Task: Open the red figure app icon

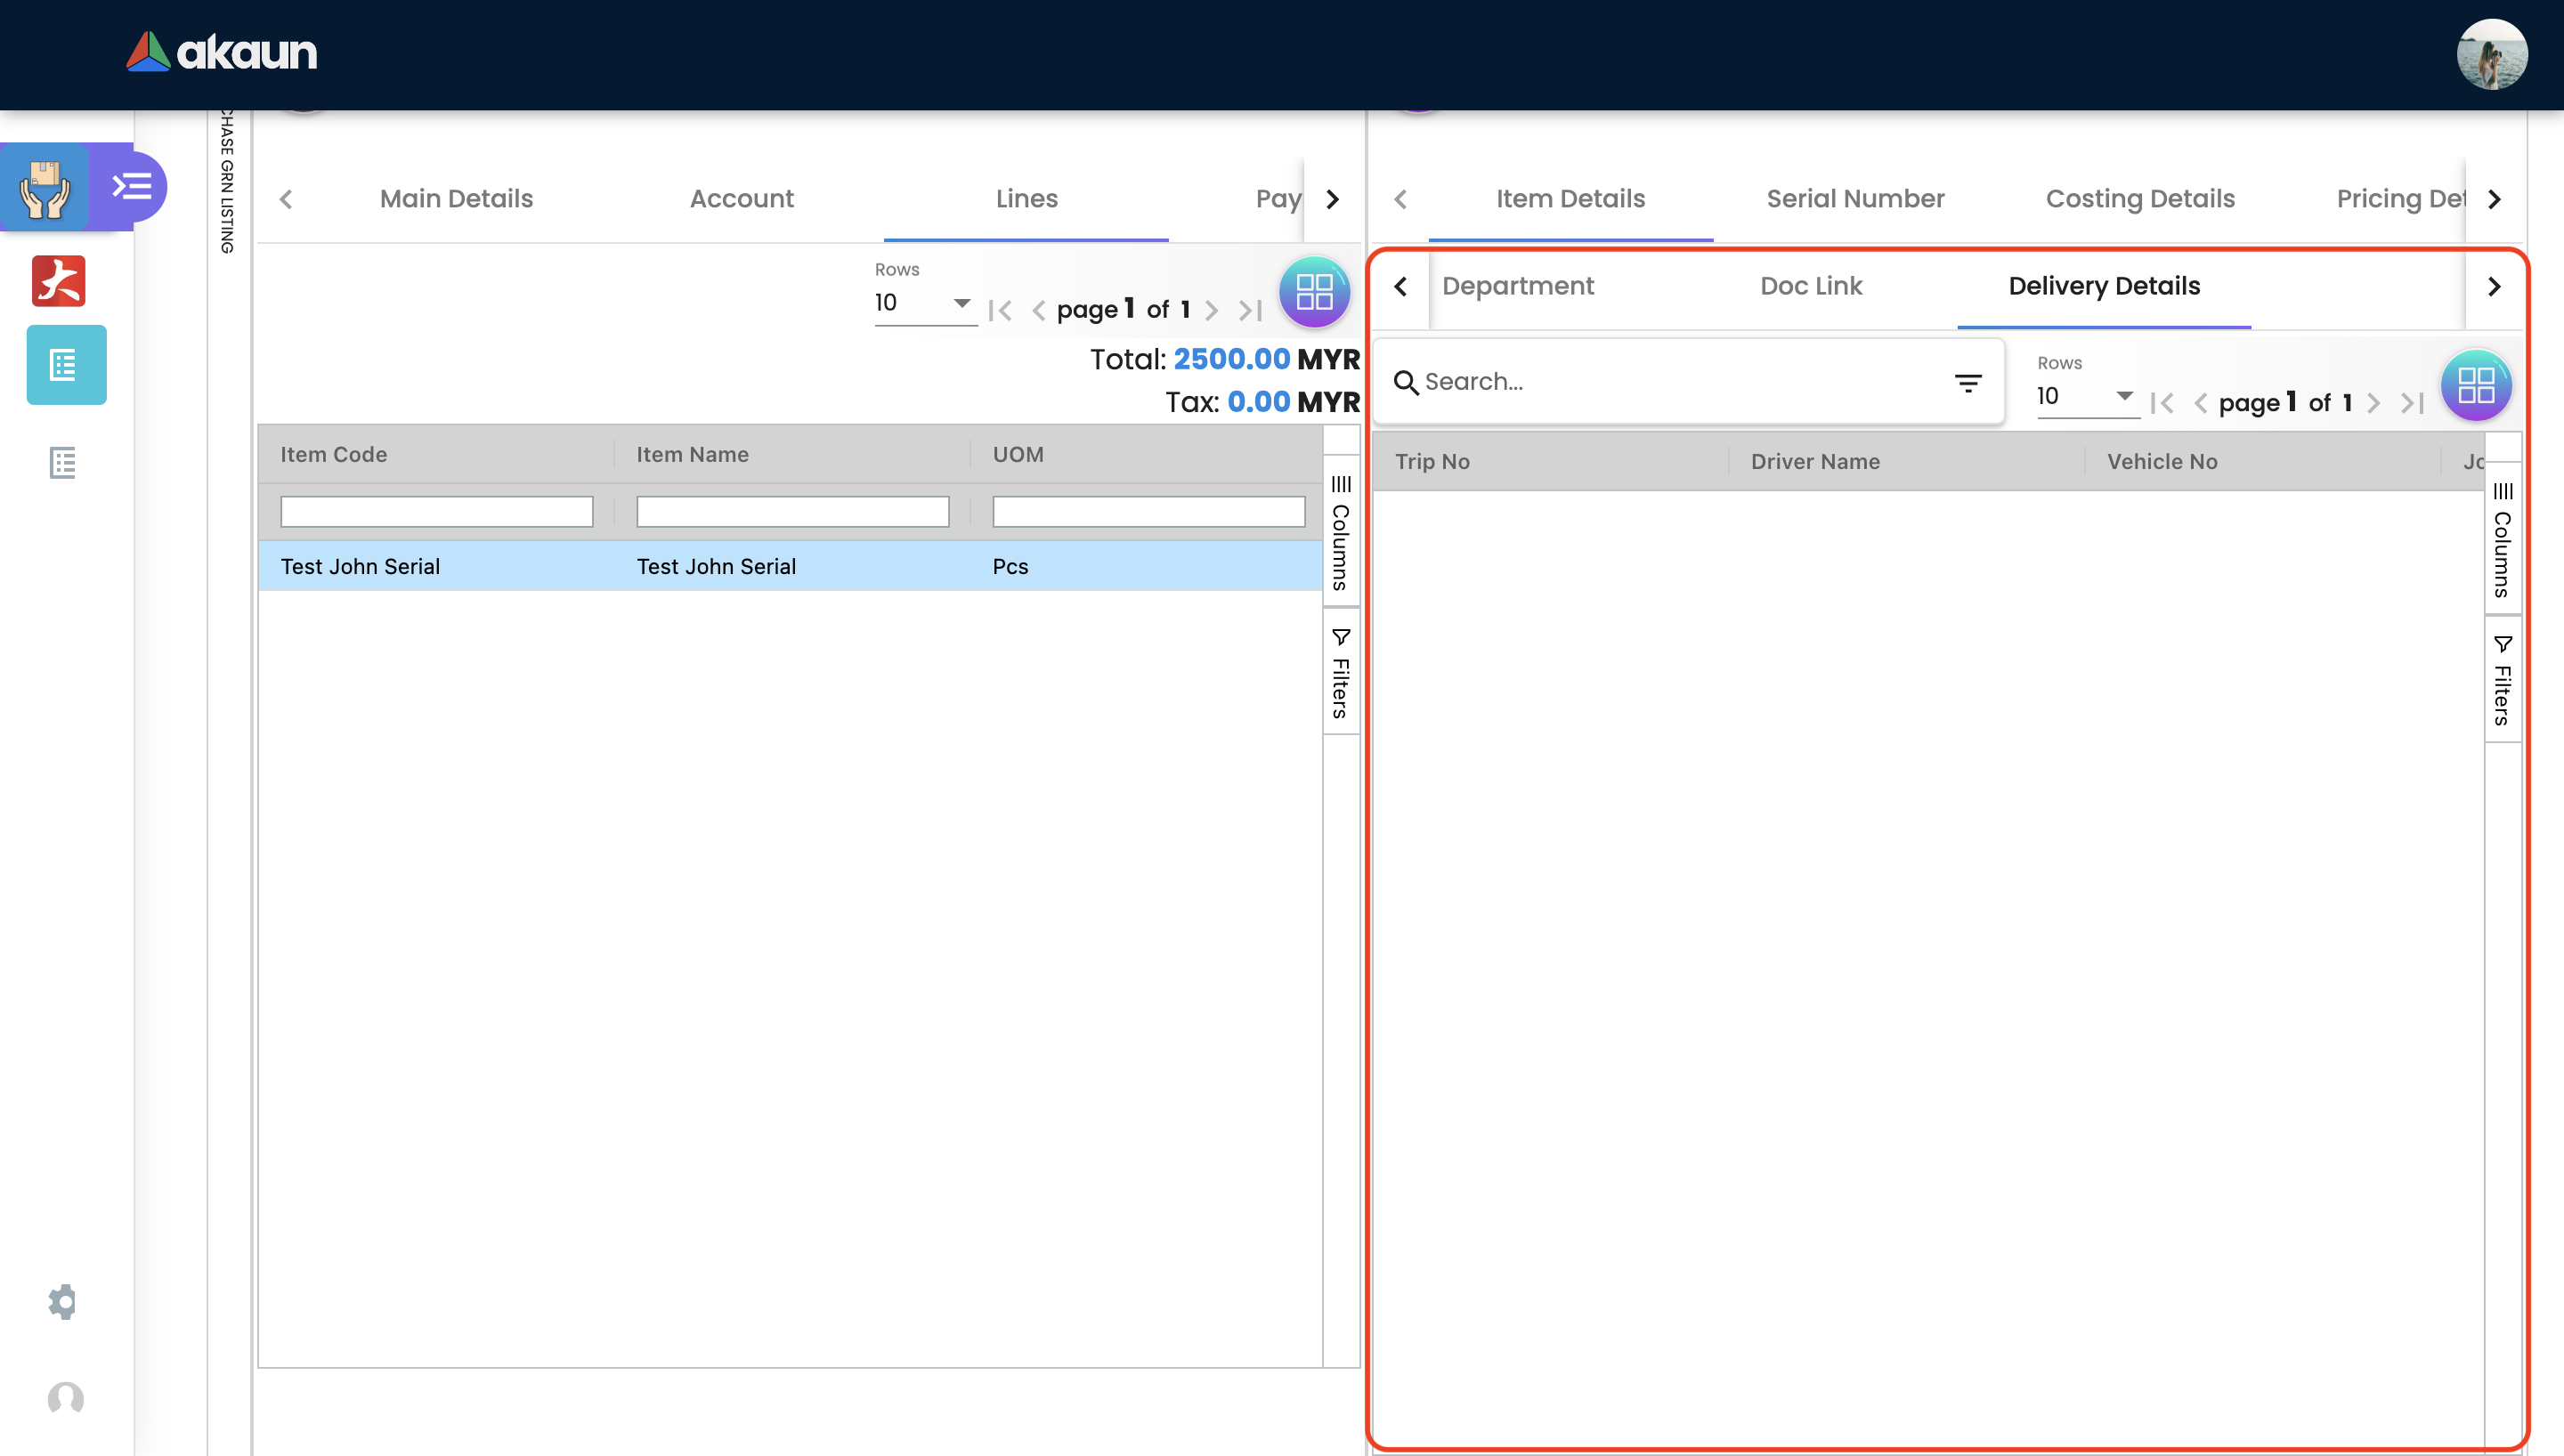Action: click(x=59, y=281)
